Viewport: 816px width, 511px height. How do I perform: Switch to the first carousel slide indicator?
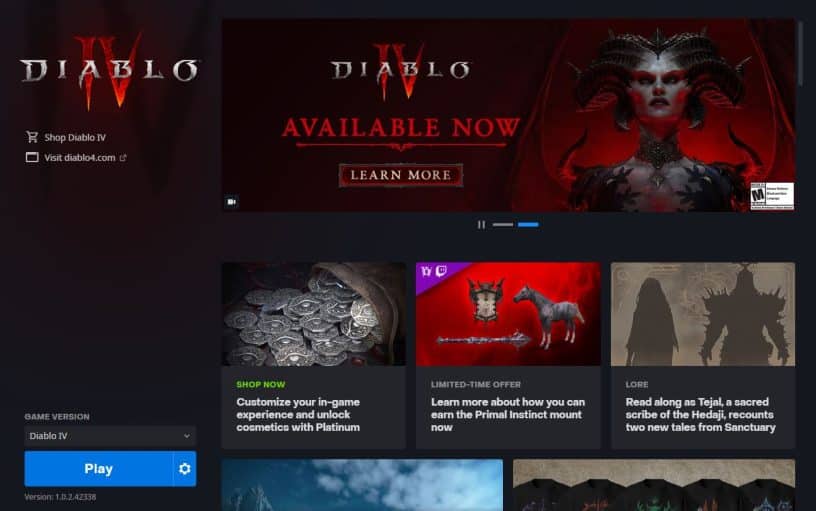pyautogui.click(x=503, y=224)
